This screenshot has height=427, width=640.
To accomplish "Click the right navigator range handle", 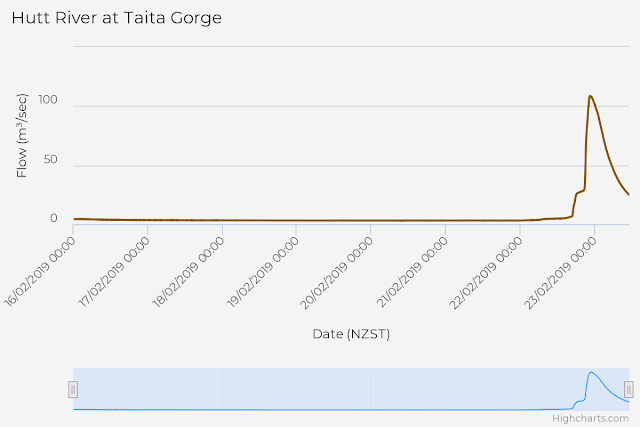I will [x=629, y=389].
